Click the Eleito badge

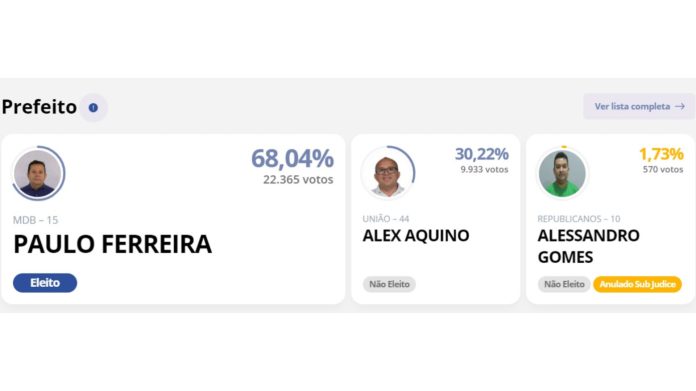[x=45, y=283]
